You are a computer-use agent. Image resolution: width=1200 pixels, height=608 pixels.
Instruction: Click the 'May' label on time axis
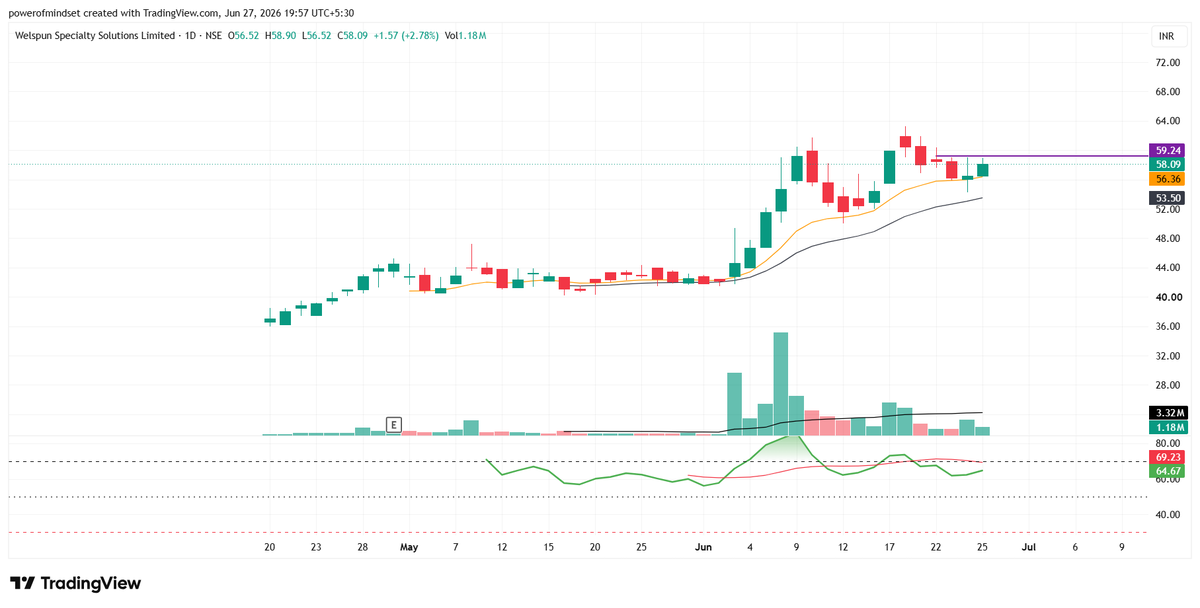pos(409,548)
